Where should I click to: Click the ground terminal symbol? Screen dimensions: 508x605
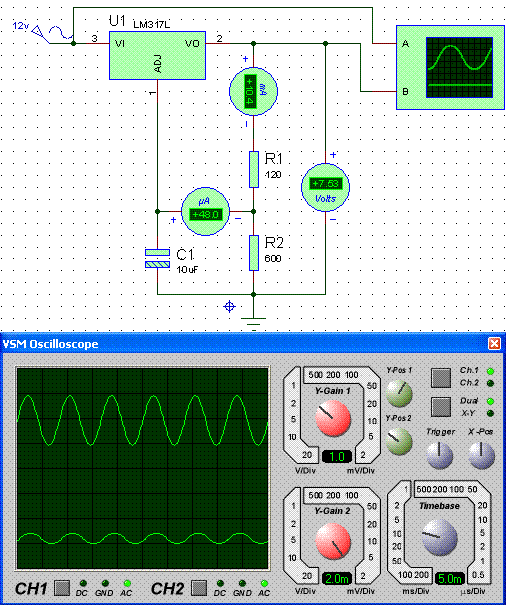[253, 322]
